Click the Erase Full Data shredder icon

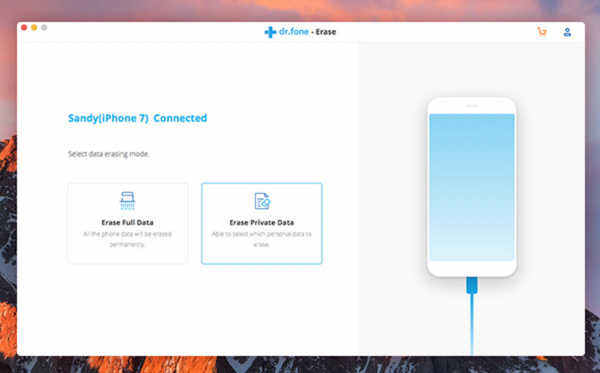(127, 201)
